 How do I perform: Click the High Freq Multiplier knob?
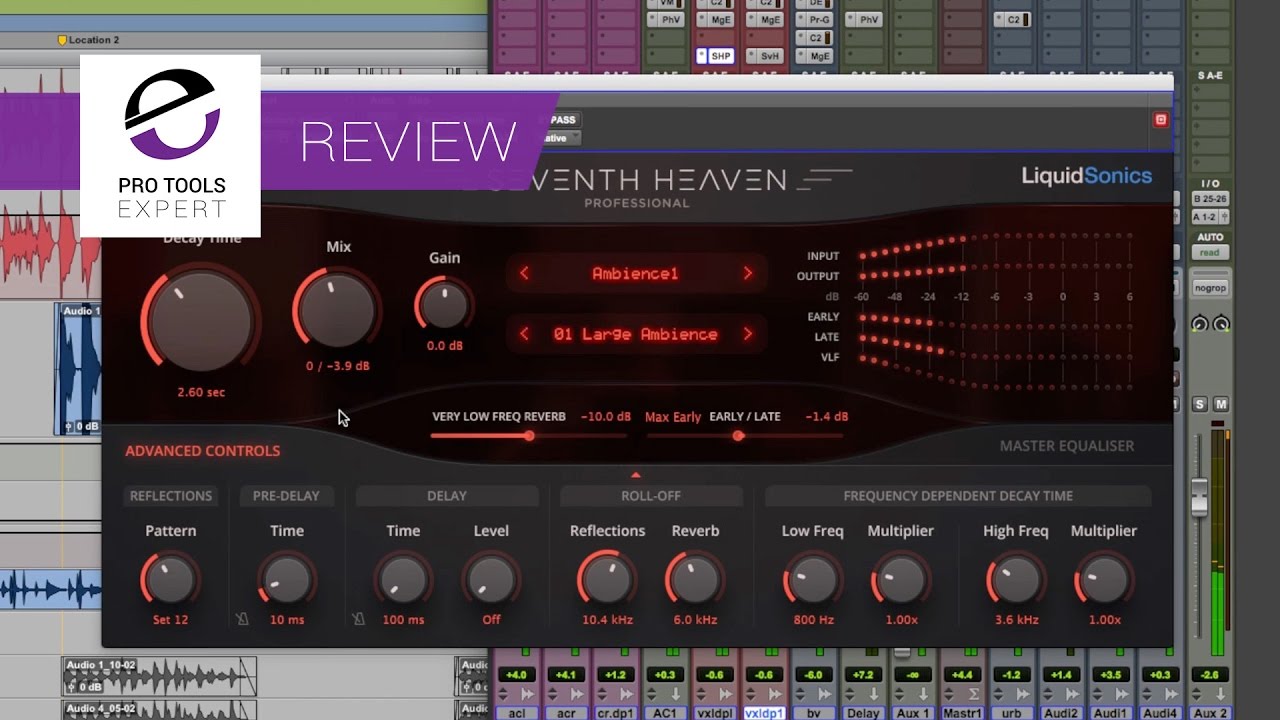pyautogui.click(x=1104, y=579)
